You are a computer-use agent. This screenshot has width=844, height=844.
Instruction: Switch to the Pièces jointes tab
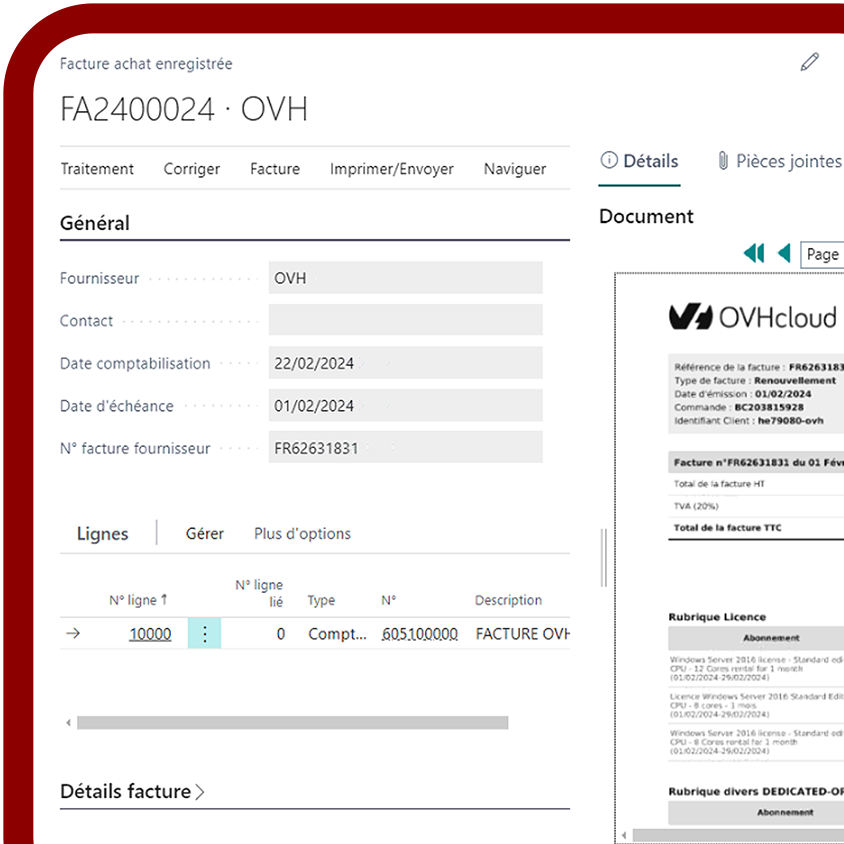[780, 161]
